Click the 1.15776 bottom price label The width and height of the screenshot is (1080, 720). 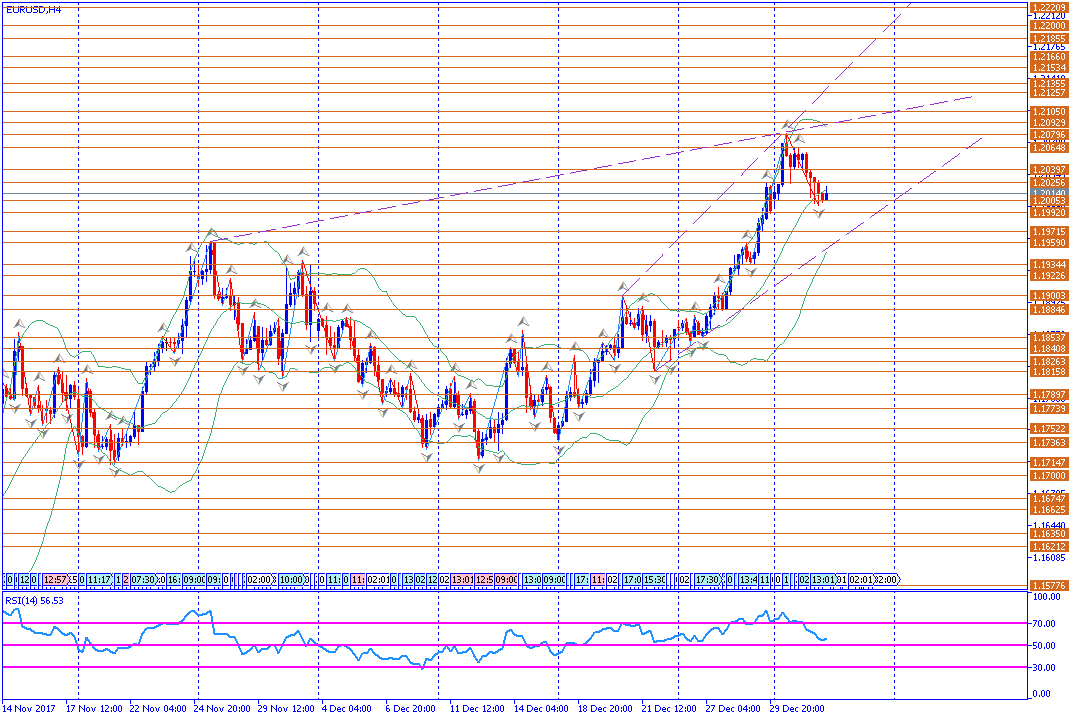[x=1047, y=585]
